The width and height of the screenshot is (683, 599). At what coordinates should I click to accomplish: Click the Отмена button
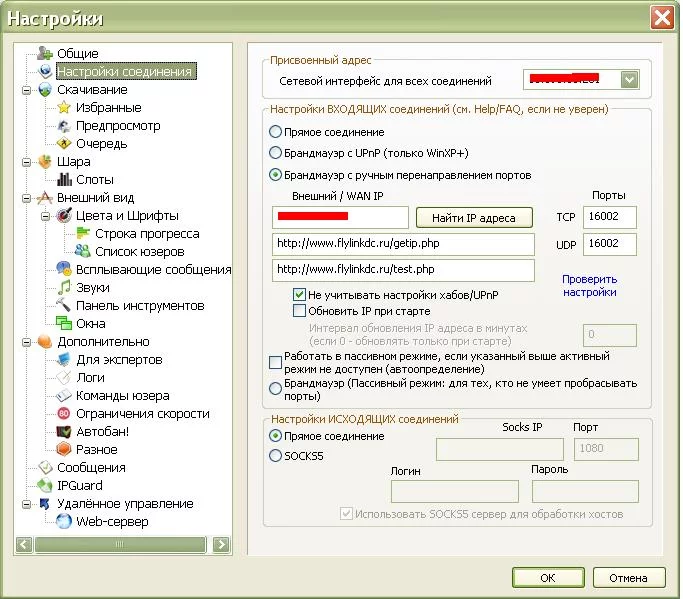[x=629, y=578]
